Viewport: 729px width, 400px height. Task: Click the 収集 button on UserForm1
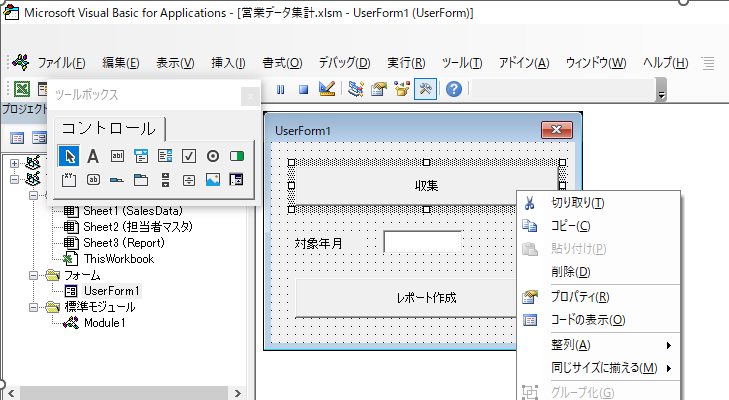click(426, 186)
